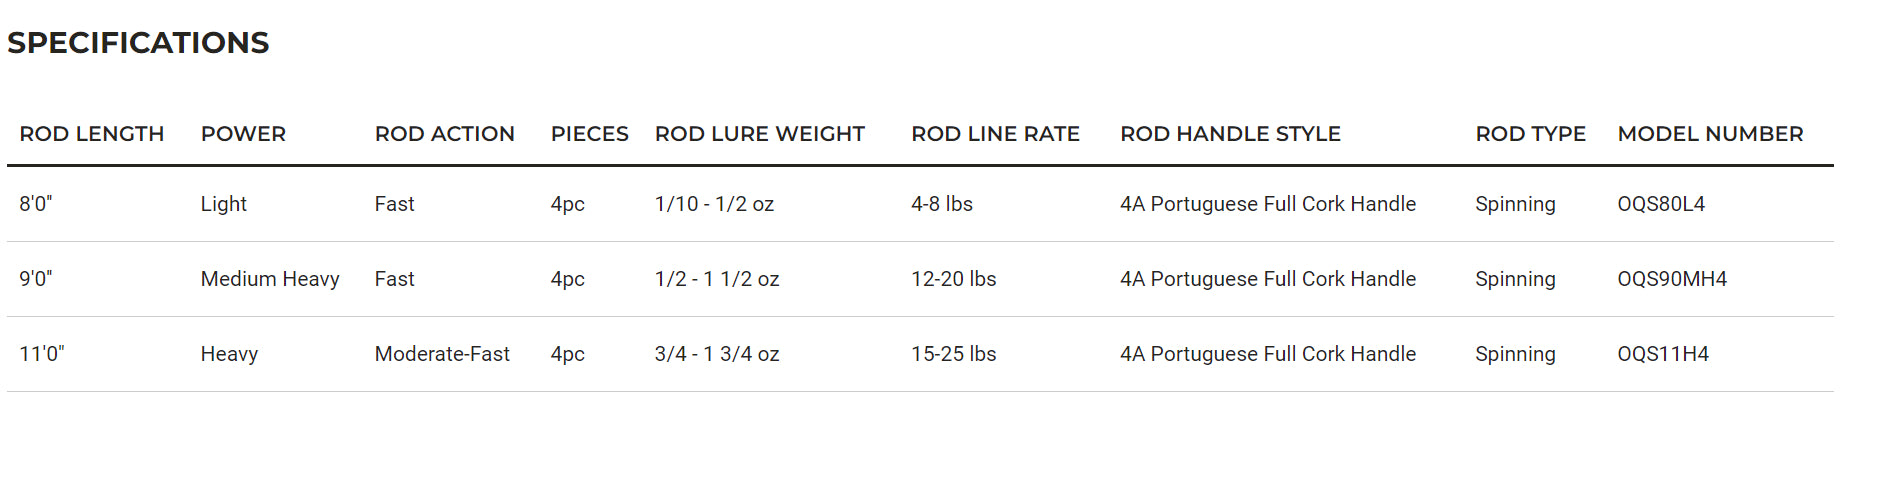The height and width of the screenshot is (477, 1885).
Task: Click the ROD ACTION column header
Action: (x=444, y=134)
